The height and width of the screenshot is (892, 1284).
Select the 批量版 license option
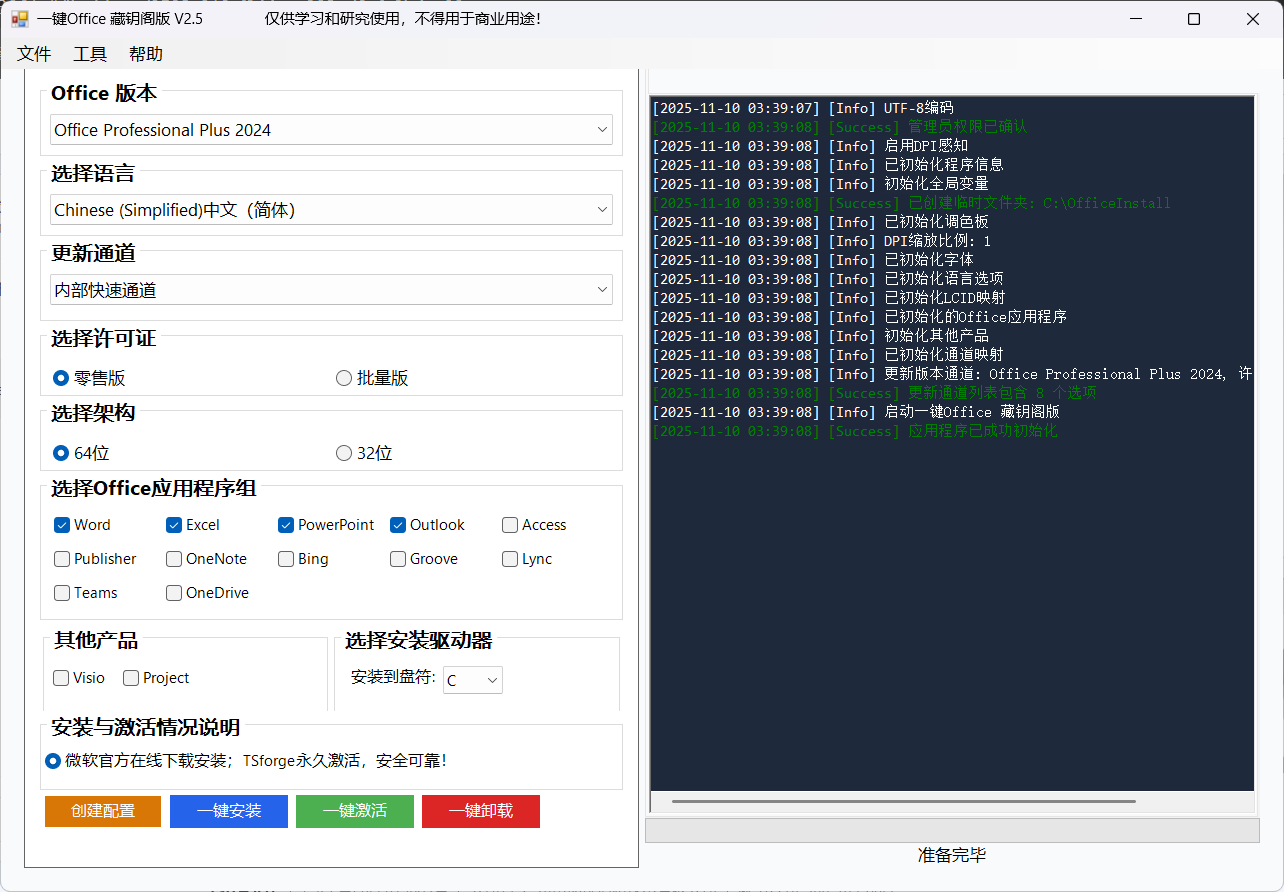tap(343, 377)
